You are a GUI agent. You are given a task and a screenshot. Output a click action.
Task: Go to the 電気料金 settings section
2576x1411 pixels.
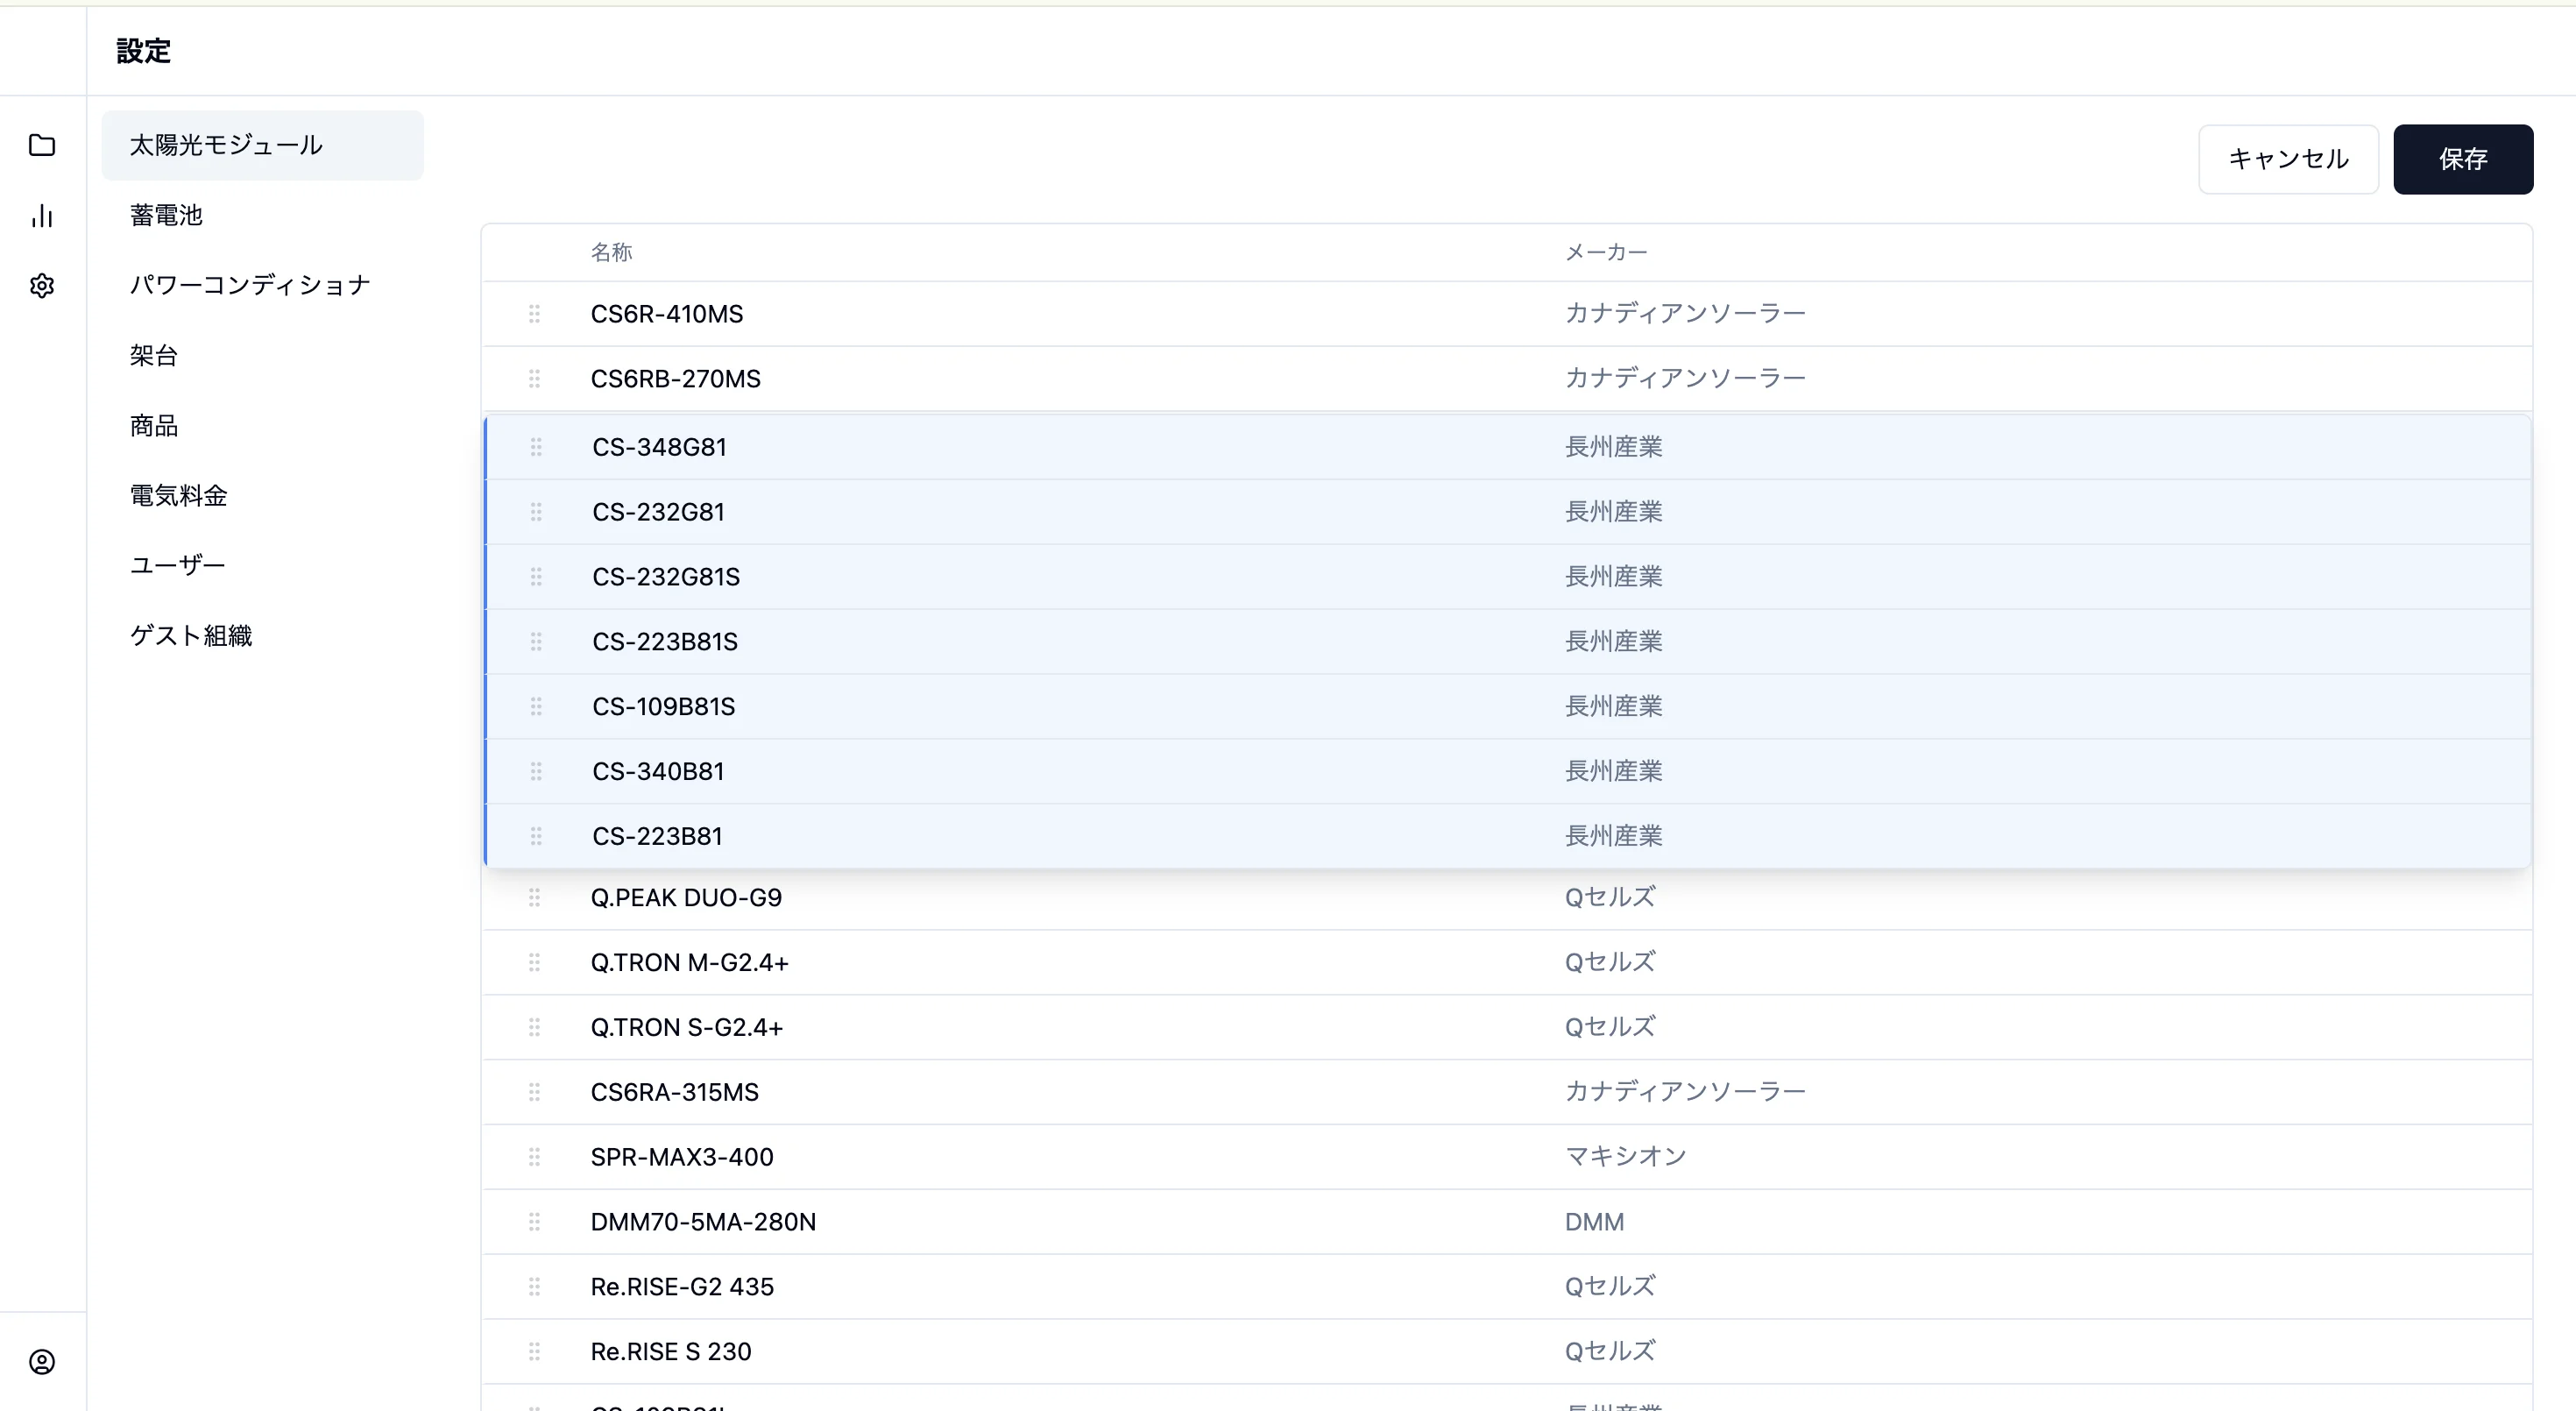[x=262, y=495]
